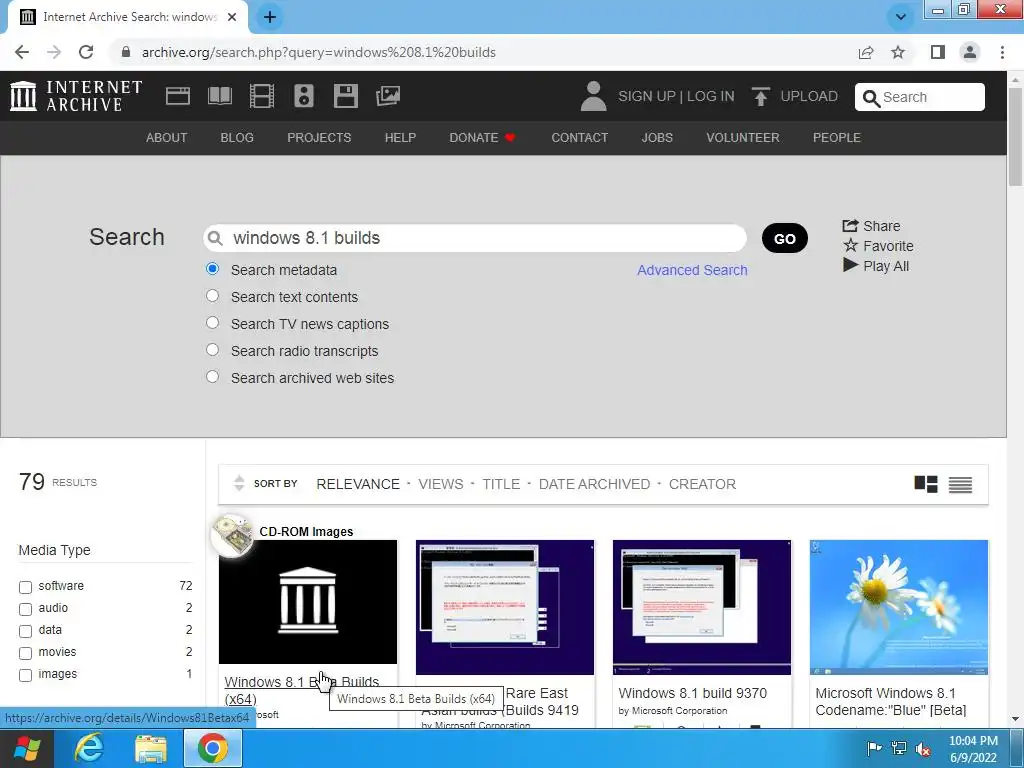The image size is (1024, 768).
Task: Check the audio media type filter
Action: (25, 609)
